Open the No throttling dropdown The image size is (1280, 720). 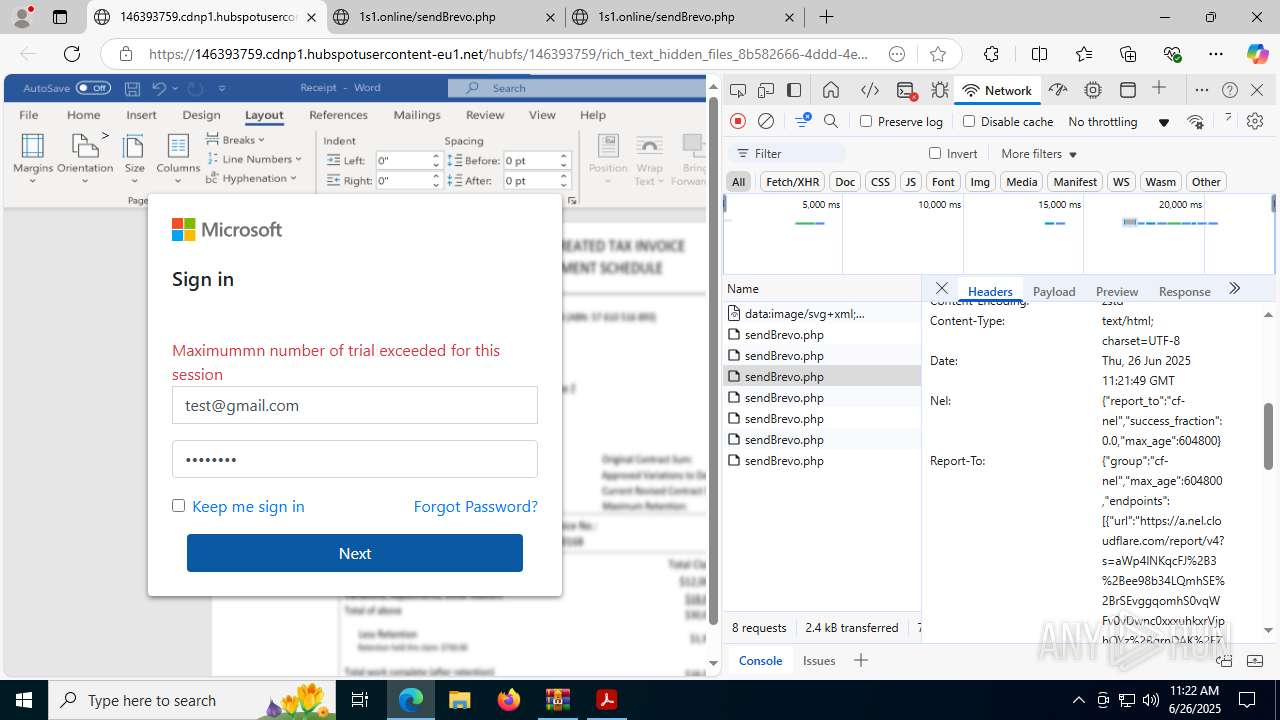[1118, 122]
